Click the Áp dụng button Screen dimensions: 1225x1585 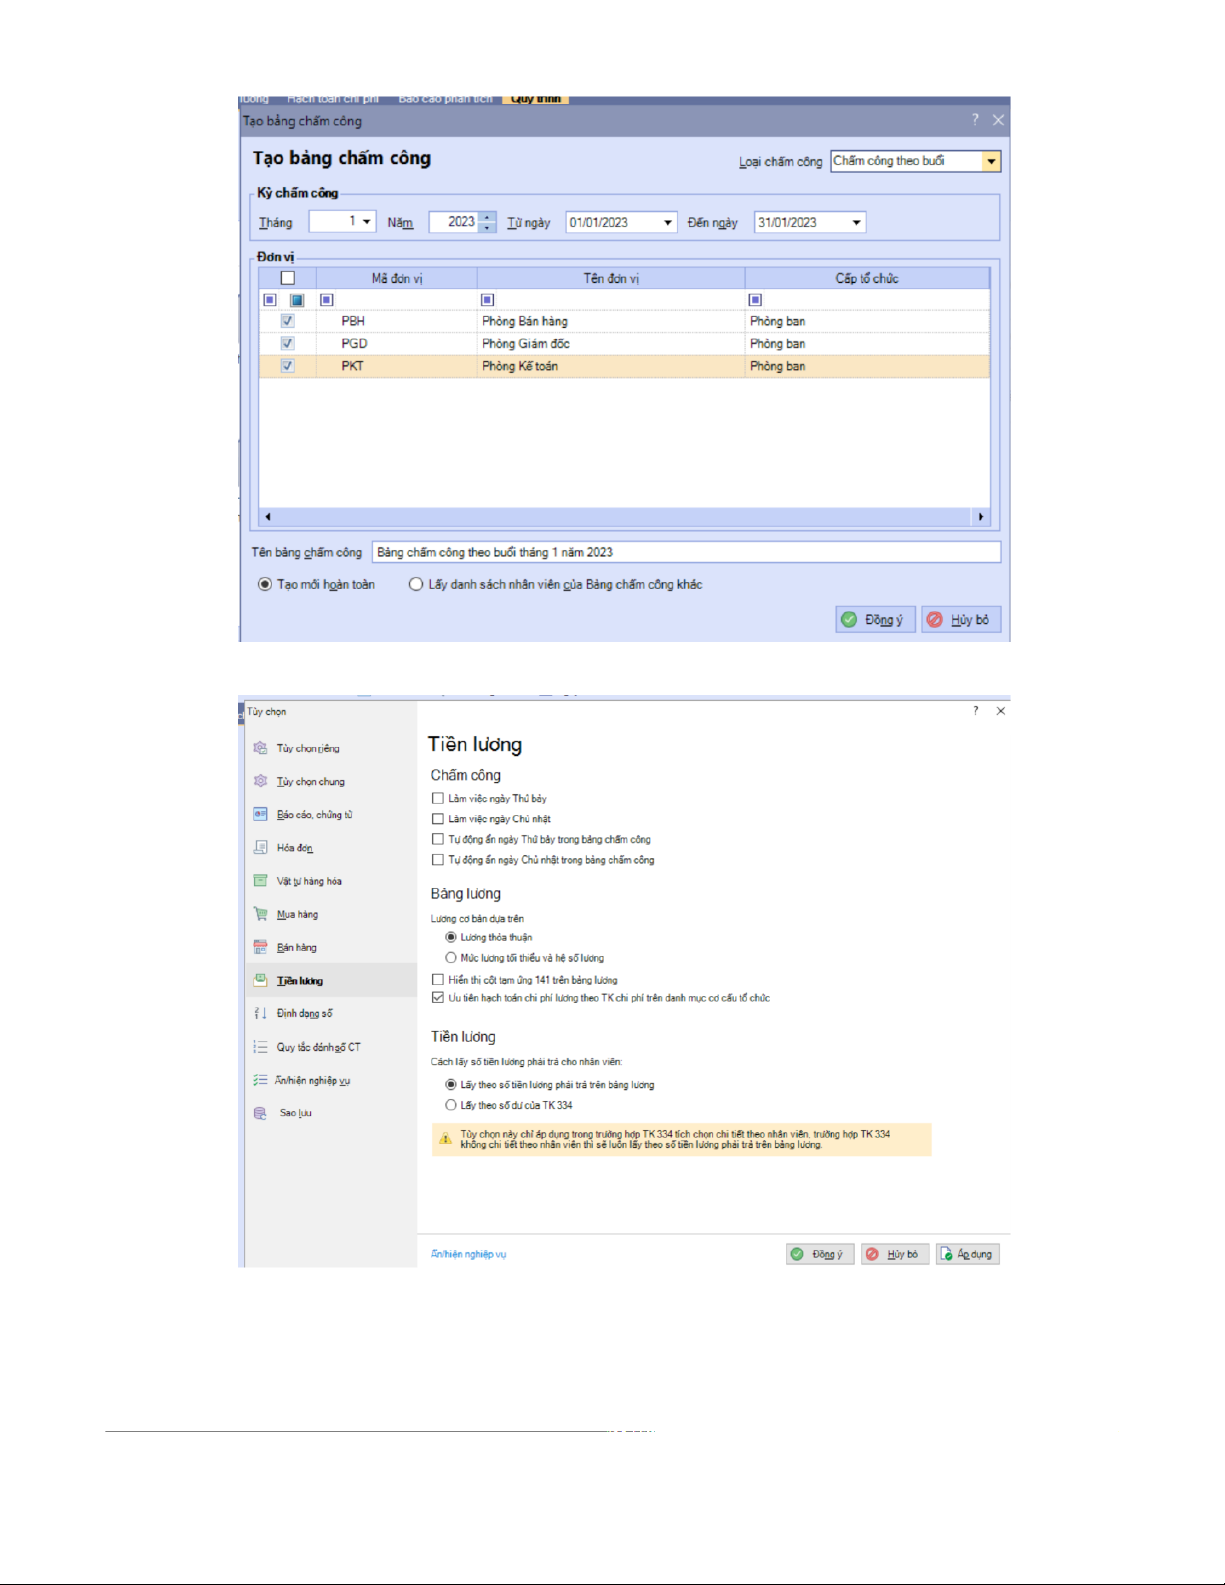tap(967, 1254)
